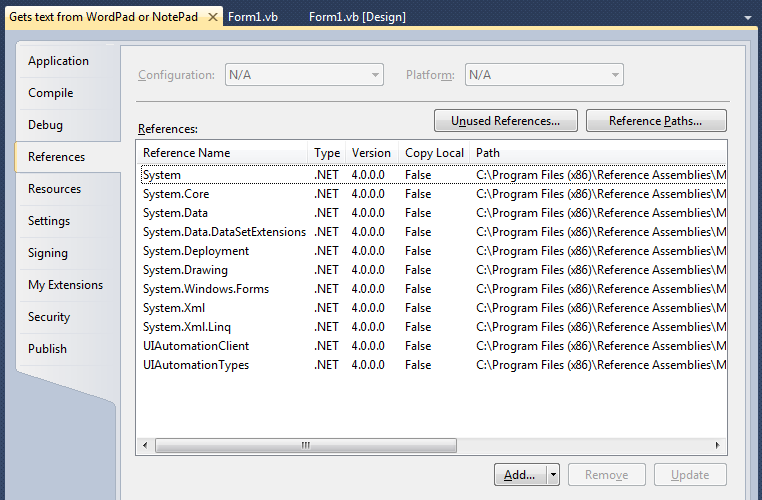
Task: Click the Remove reference button
Action: tap(606, 475)
